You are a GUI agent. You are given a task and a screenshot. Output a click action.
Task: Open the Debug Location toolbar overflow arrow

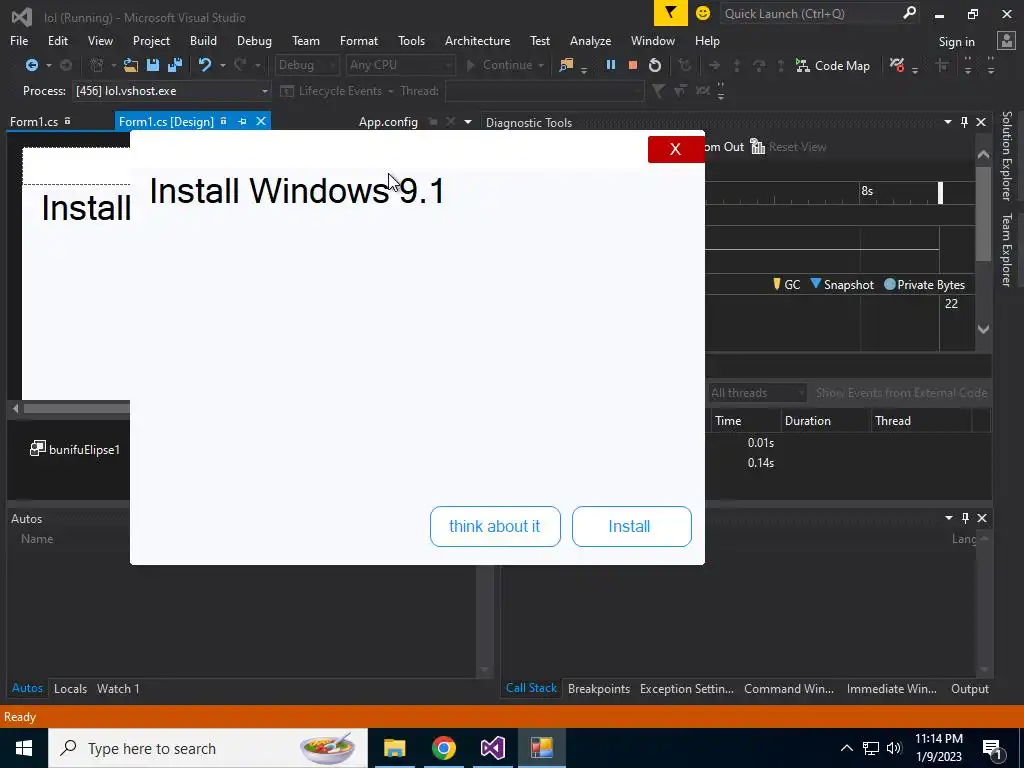click(x=721, y=91)
